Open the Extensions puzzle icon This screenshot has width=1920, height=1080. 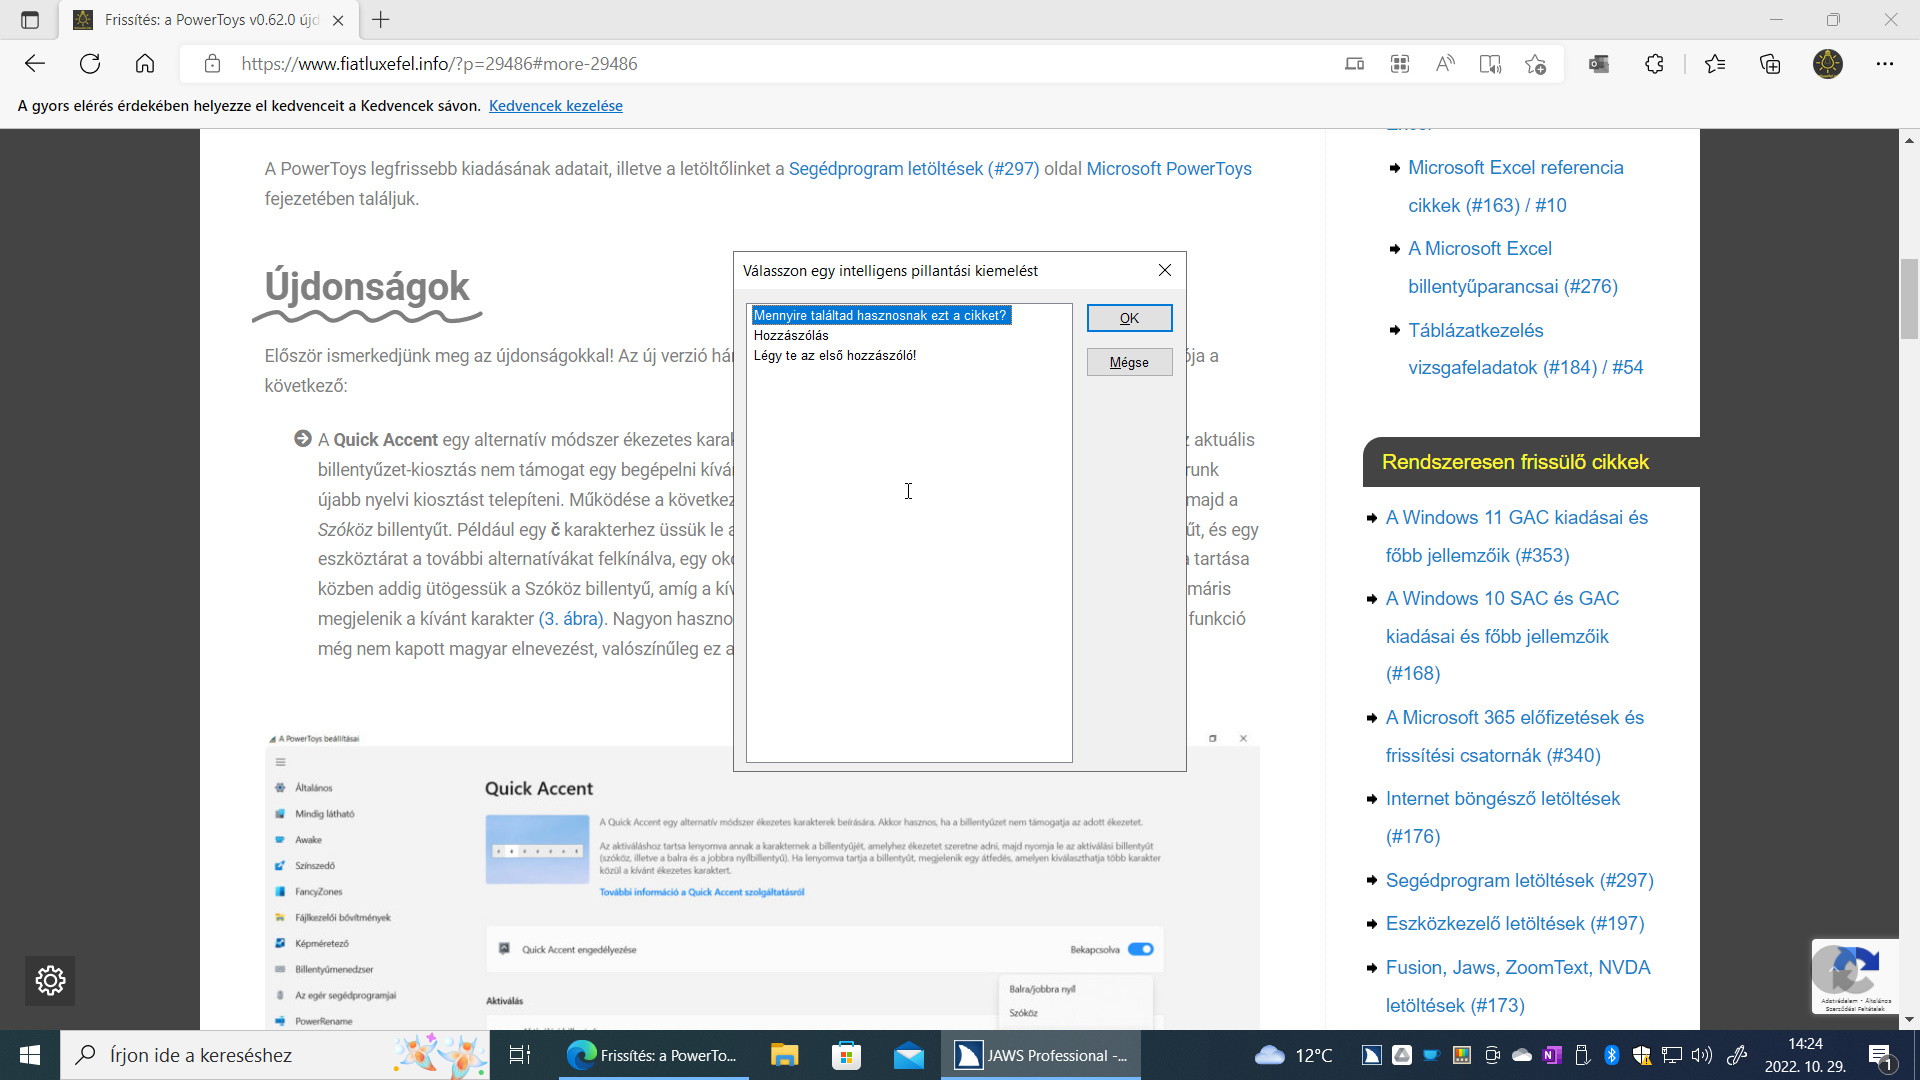tap(1654, 64)
